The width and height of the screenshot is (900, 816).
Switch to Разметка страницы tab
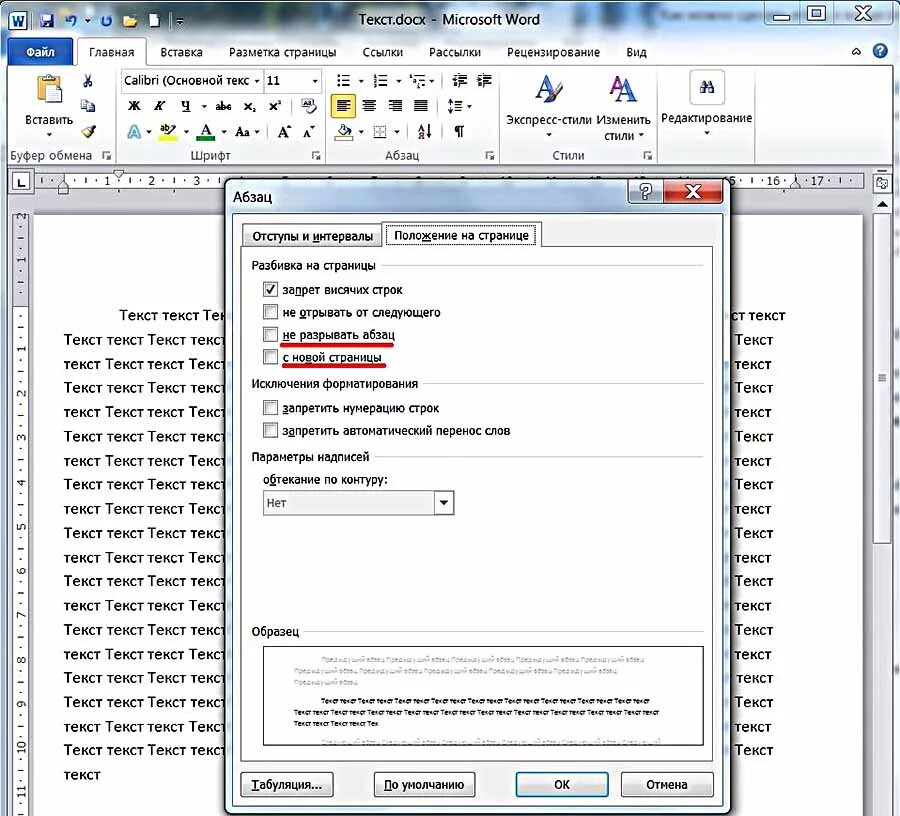(x=282, y=52)
